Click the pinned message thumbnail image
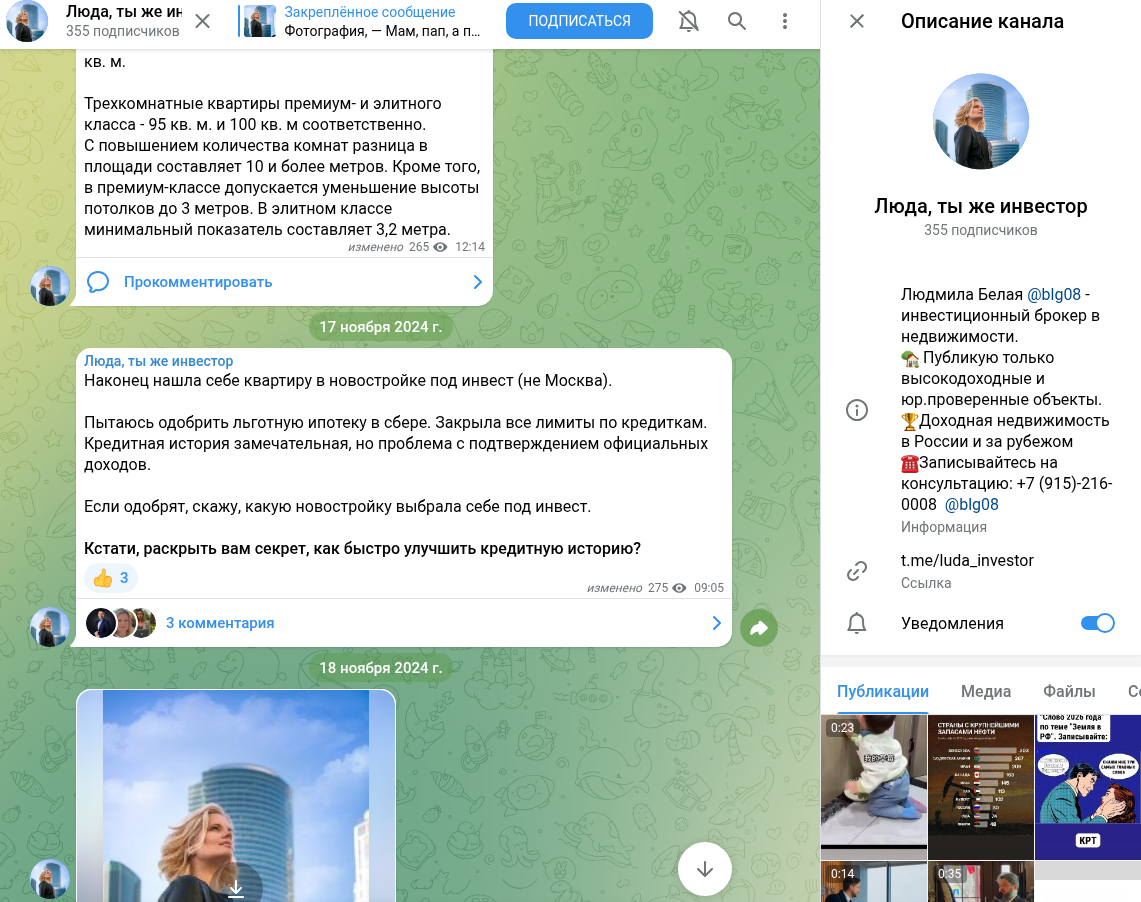This screenshot has width=1141, height=902. (260, 21)
